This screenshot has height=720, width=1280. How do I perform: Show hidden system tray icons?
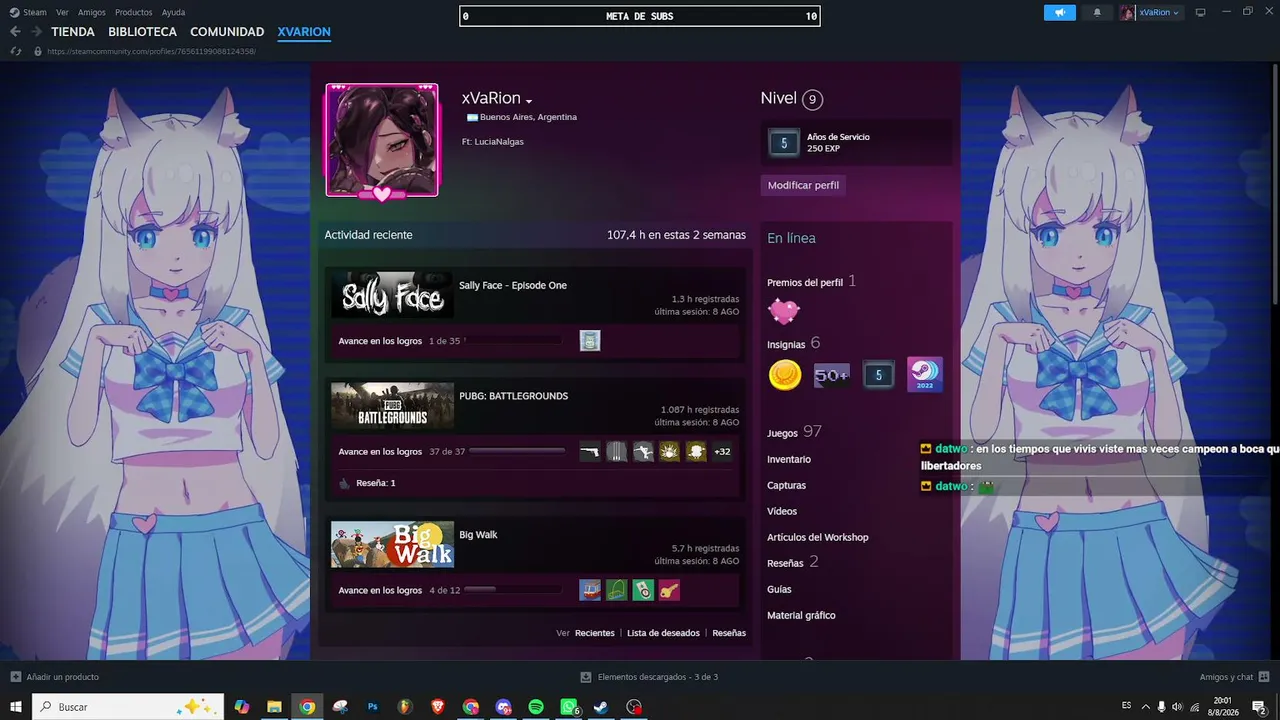click(1146, 707)
